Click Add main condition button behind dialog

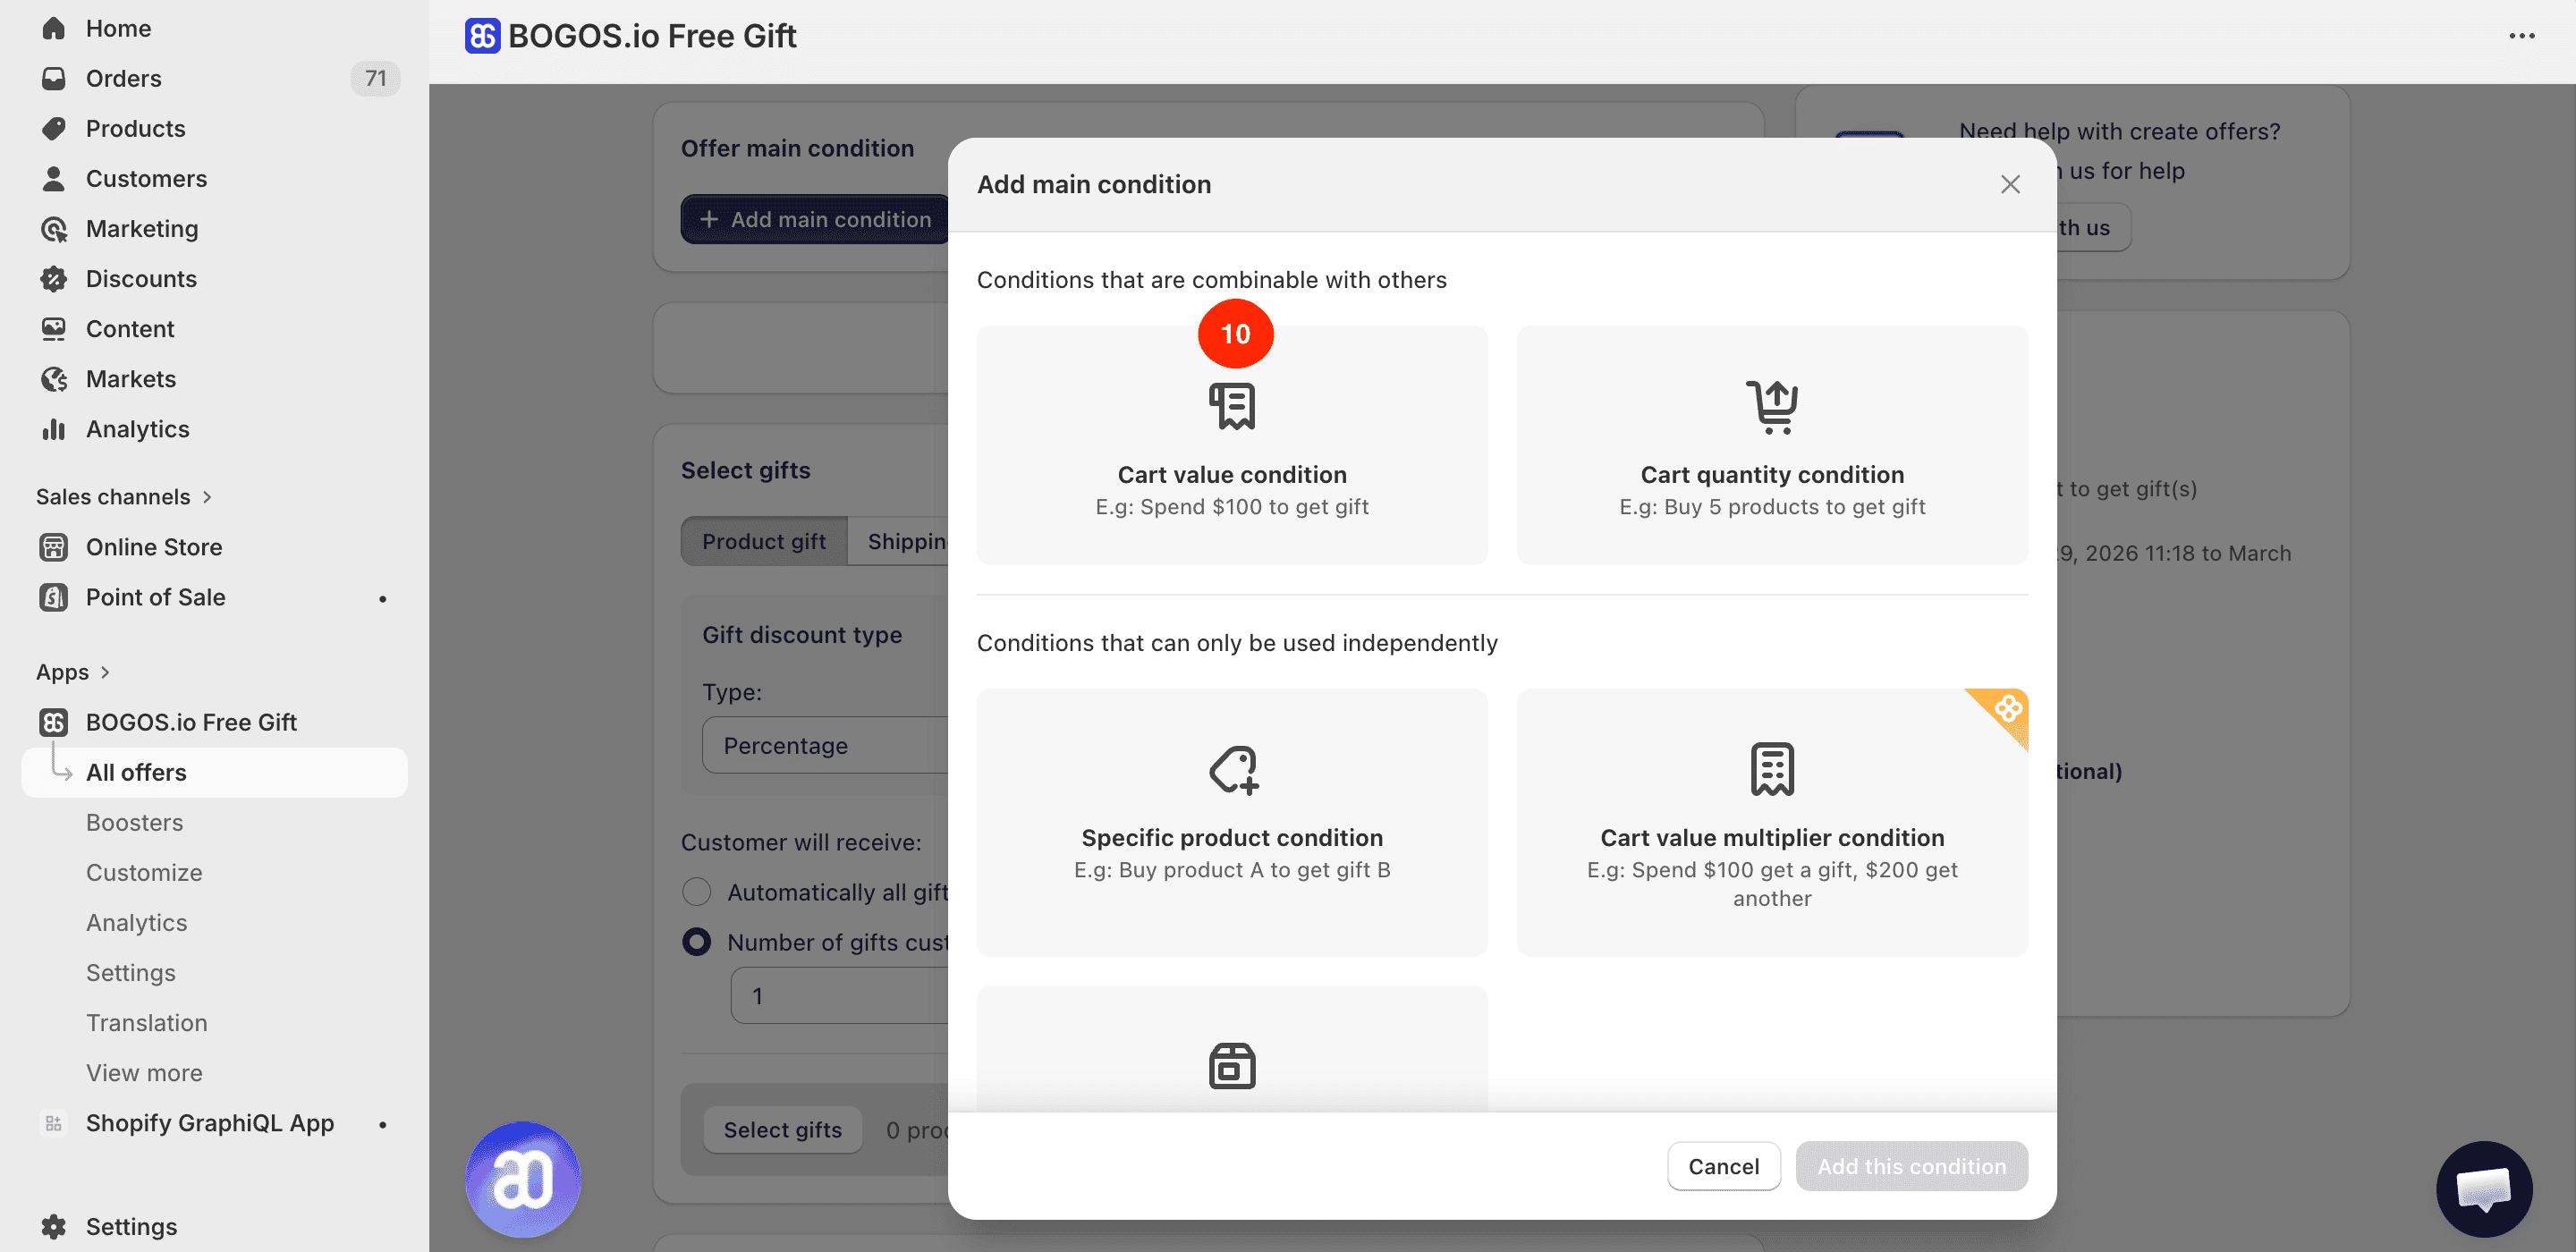click(x=815, y=219)
